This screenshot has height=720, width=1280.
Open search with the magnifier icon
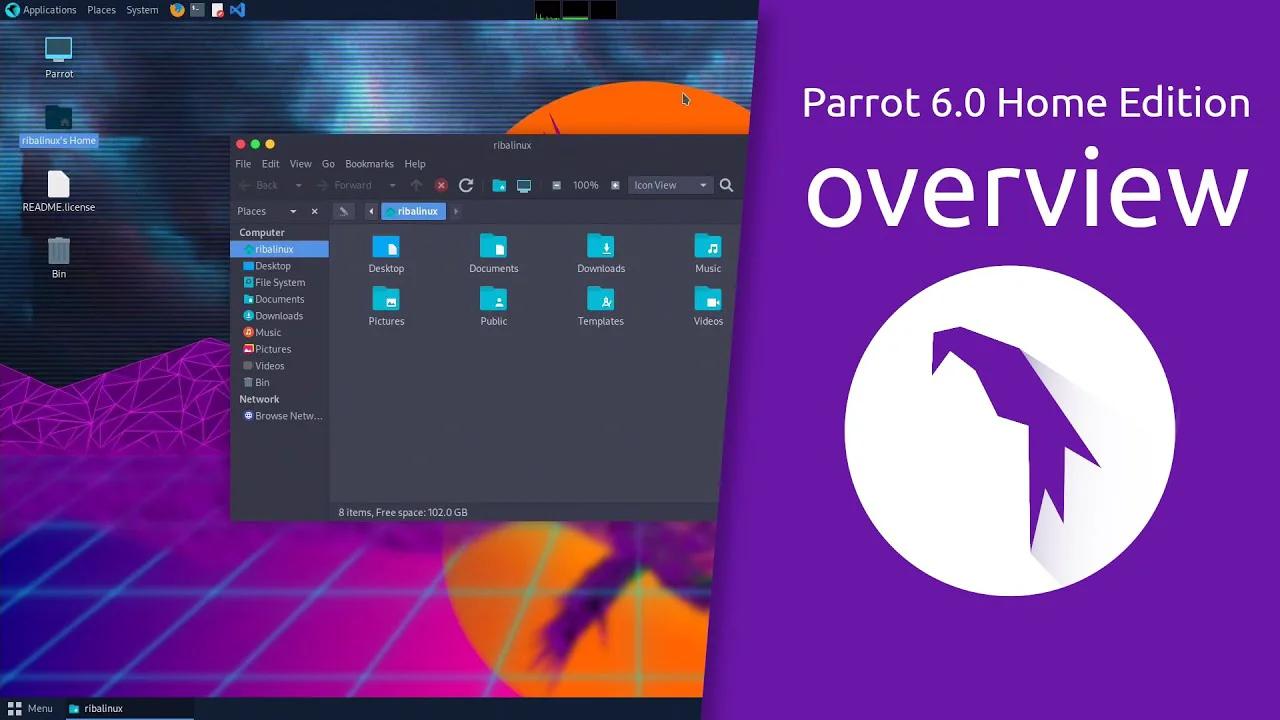tap(727, 185)
